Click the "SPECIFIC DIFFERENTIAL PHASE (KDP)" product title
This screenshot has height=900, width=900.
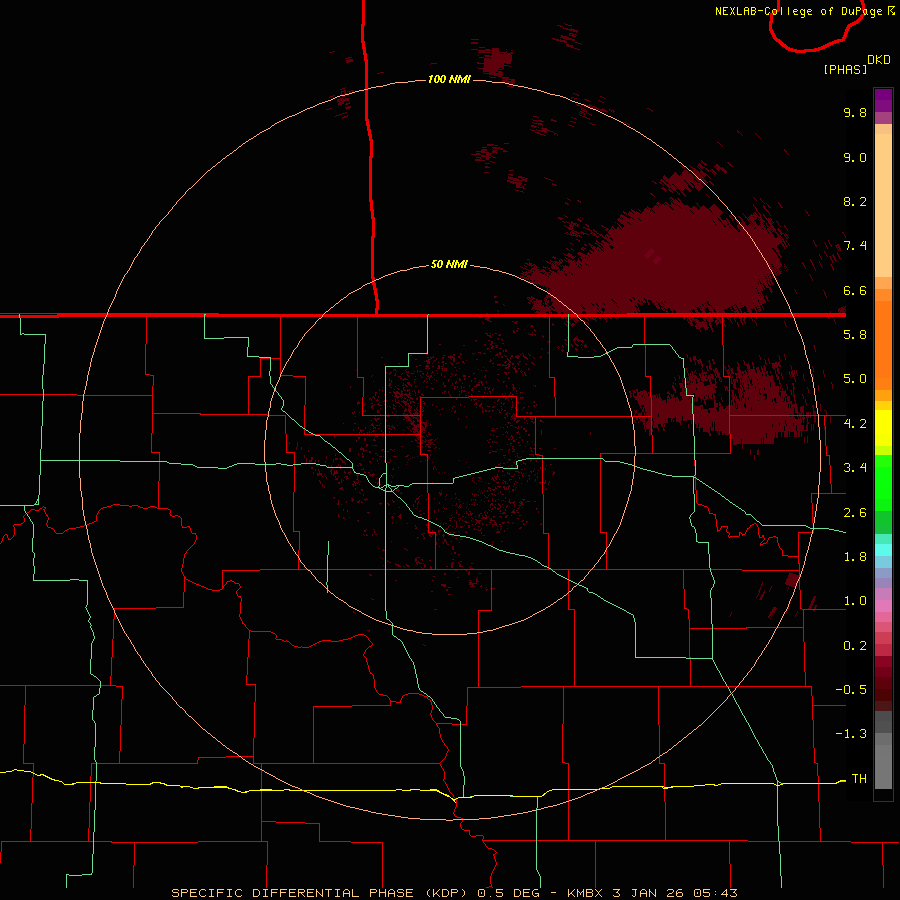[x=321, y=893]
